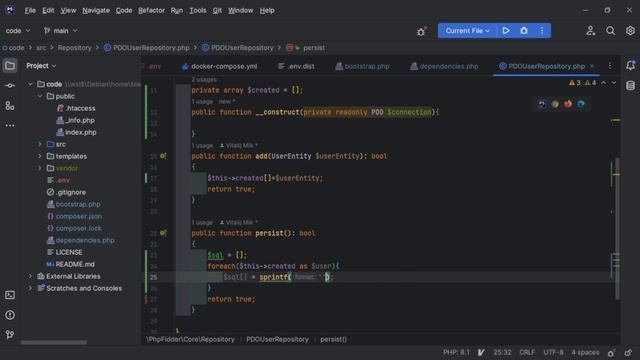
Task: Open the Database tool window icon
Action: [x=630, y=85]
